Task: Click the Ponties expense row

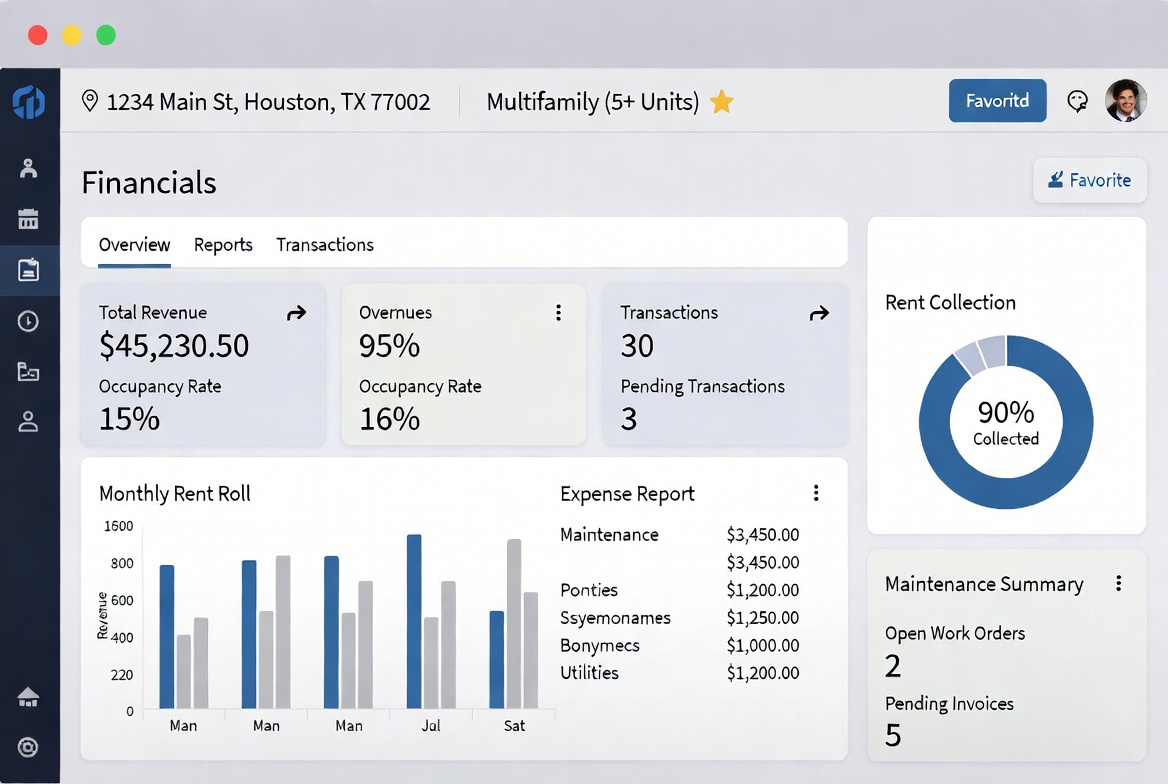Action: [x=679, y=589]
